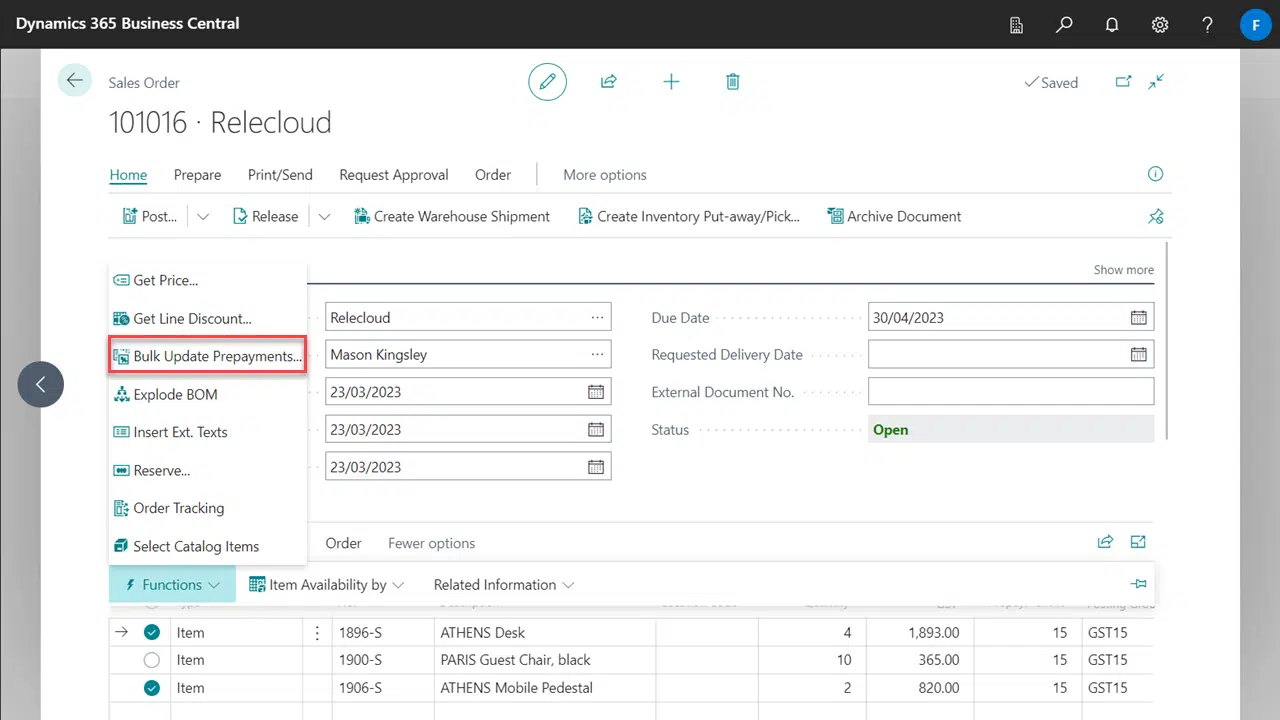Open Due Date calendar picker
The image size is (1280, 720).
[1138, 318]
